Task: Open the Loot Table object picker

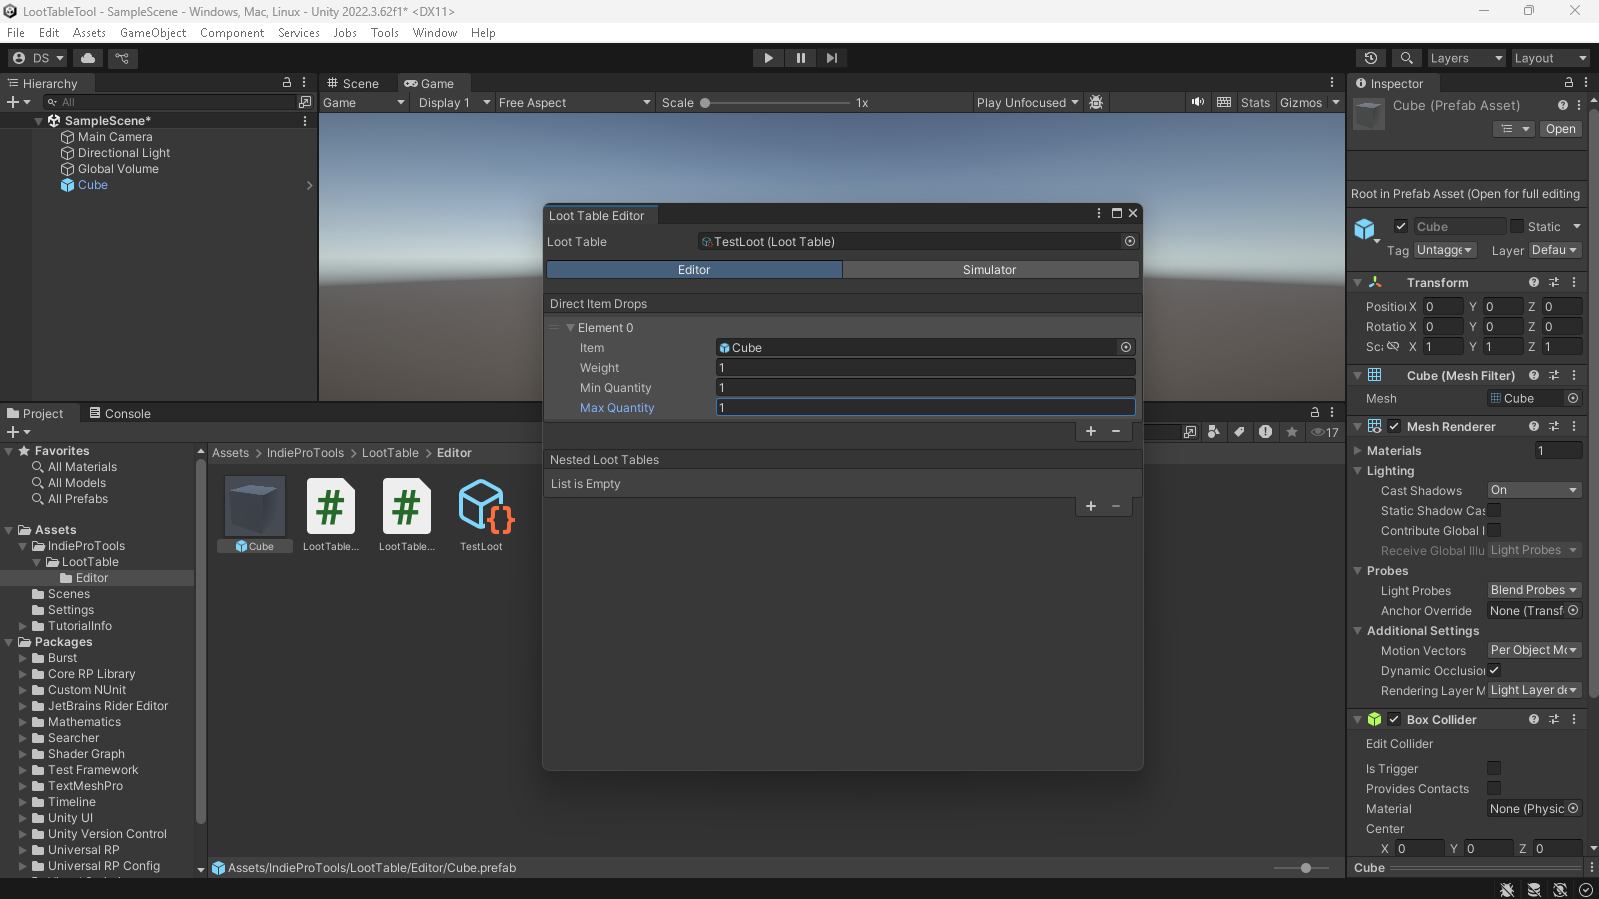Action: 1130,241
